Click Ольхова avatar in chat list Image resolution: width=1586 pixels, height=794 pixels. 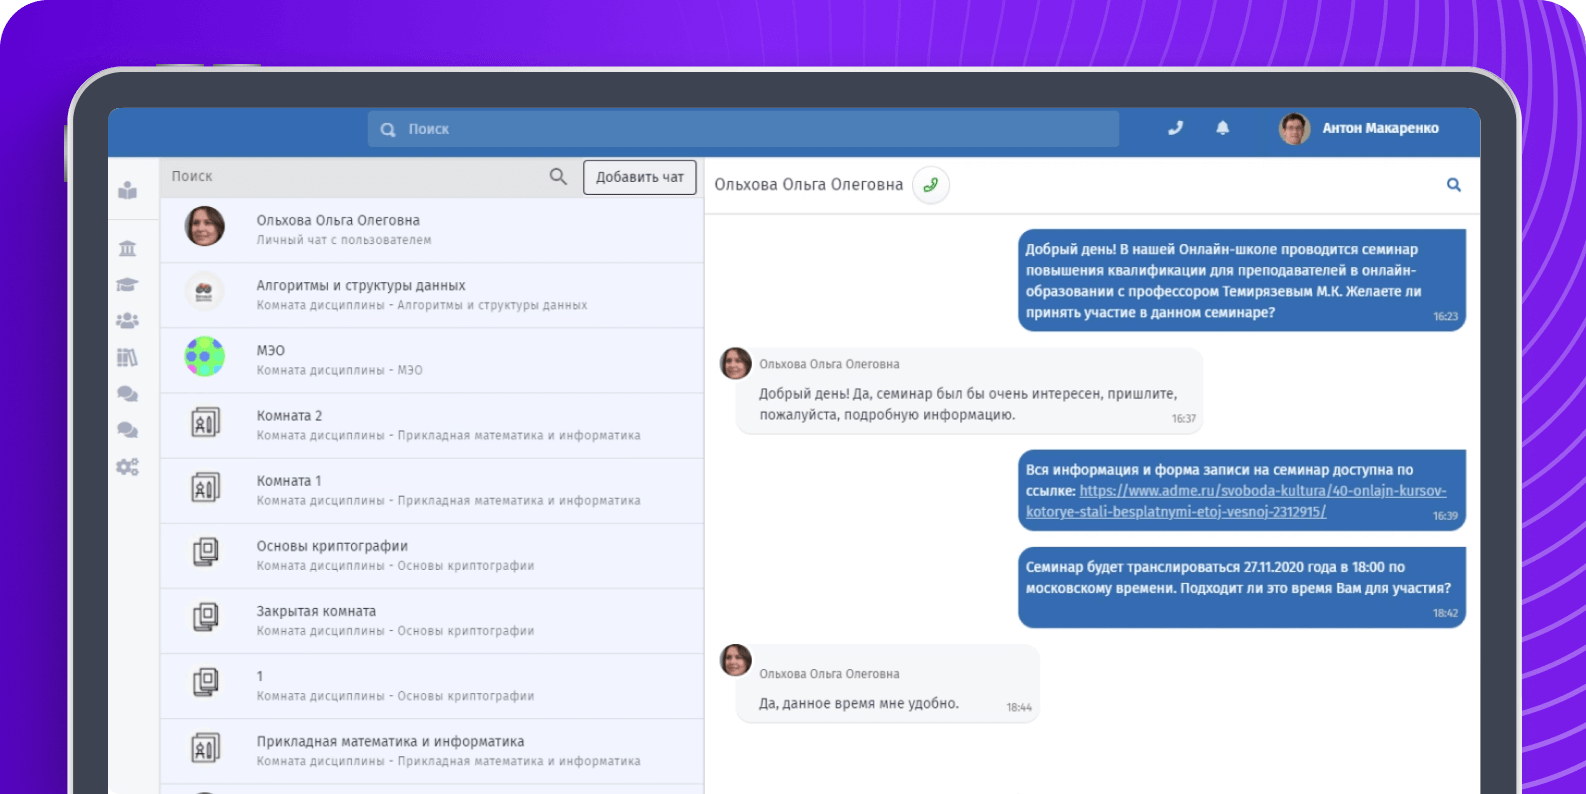click(205, 227)
